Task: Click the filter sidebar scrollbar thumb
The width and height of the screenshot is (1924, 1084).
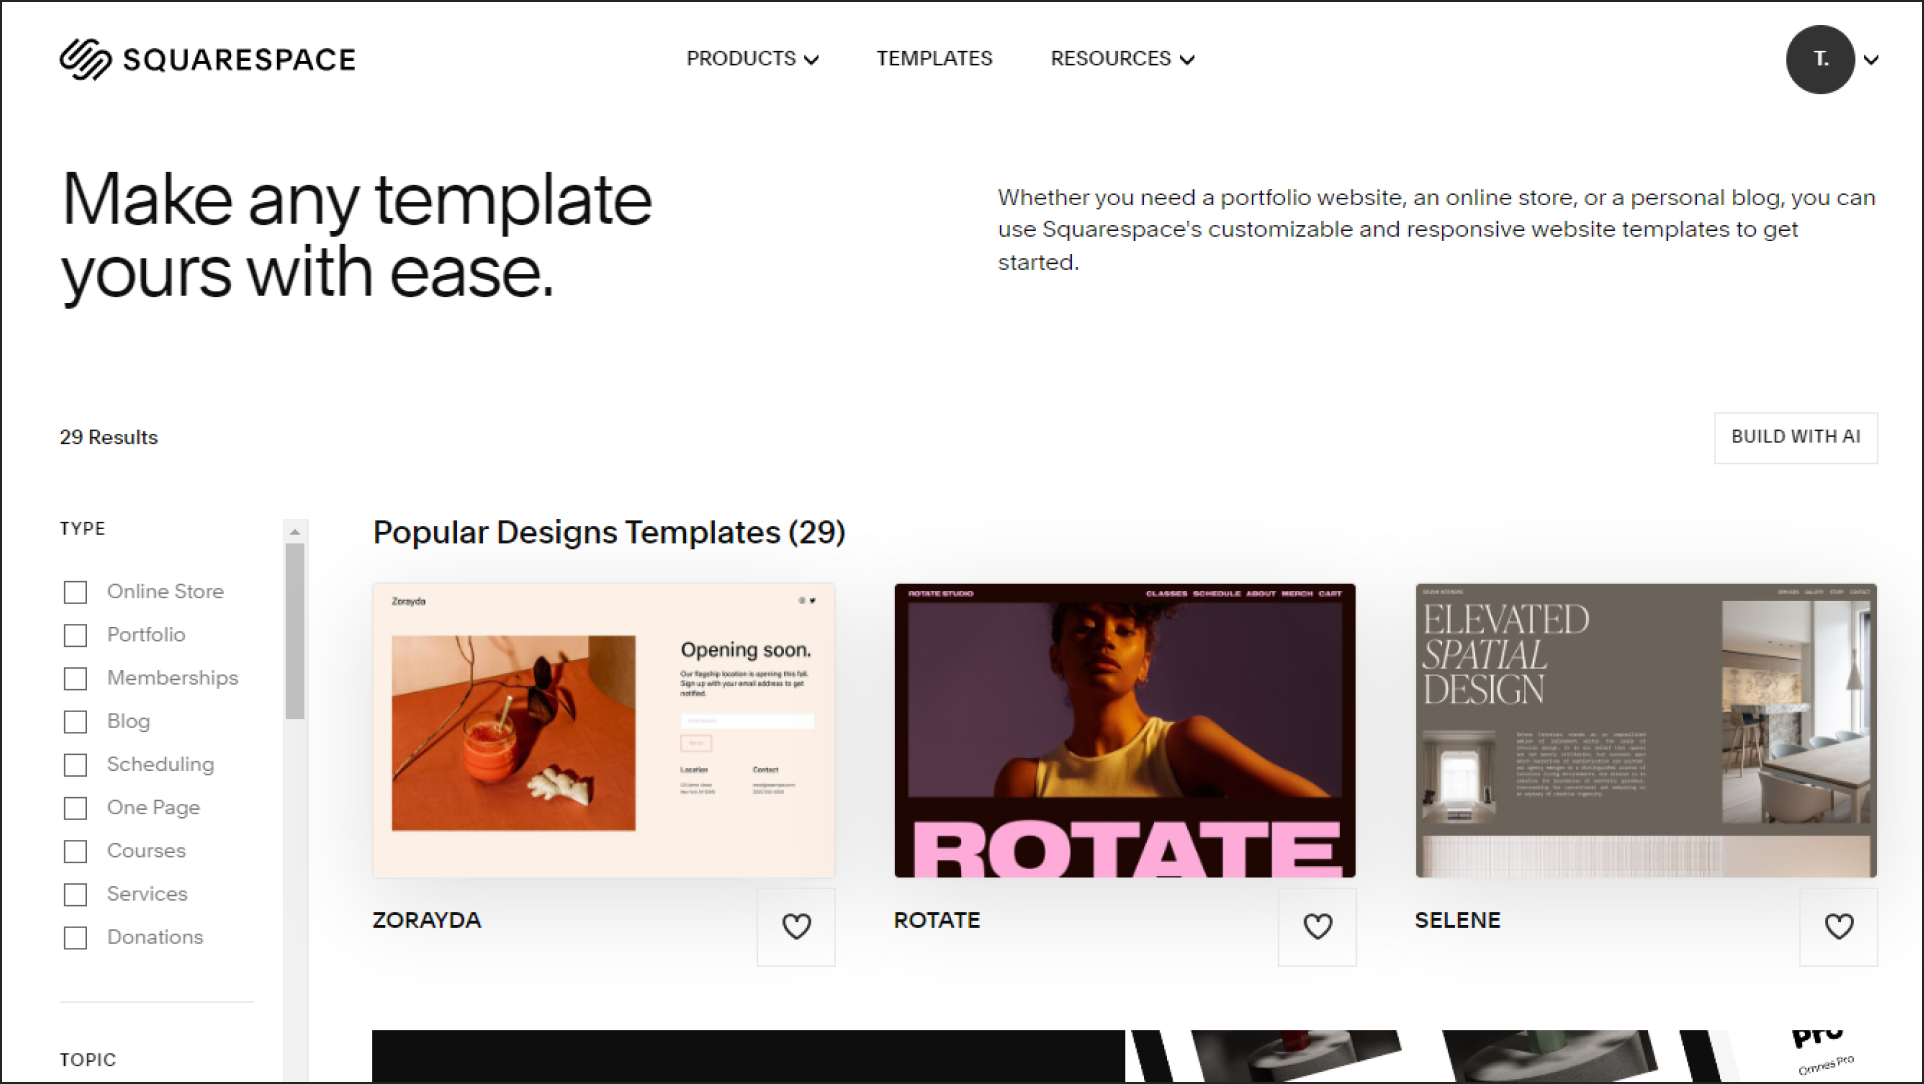Action: (295, 631)
